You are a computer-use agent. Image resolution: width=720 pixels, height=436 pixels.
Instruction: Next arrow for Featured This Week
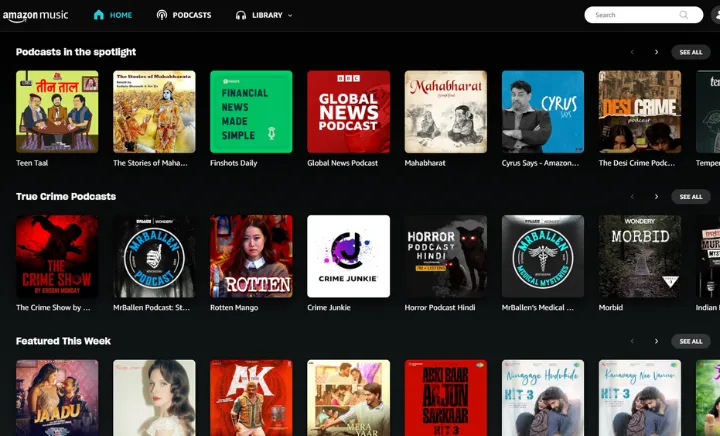point(656,341)
